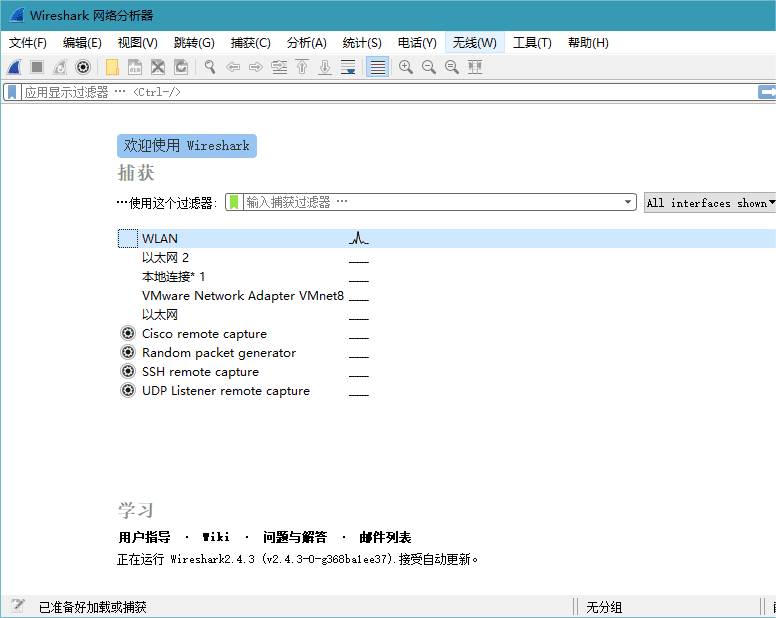Open the 无线(W) menu
Image resolution: width=776 pixels, height=618 pixels.
tap(475, 43)
